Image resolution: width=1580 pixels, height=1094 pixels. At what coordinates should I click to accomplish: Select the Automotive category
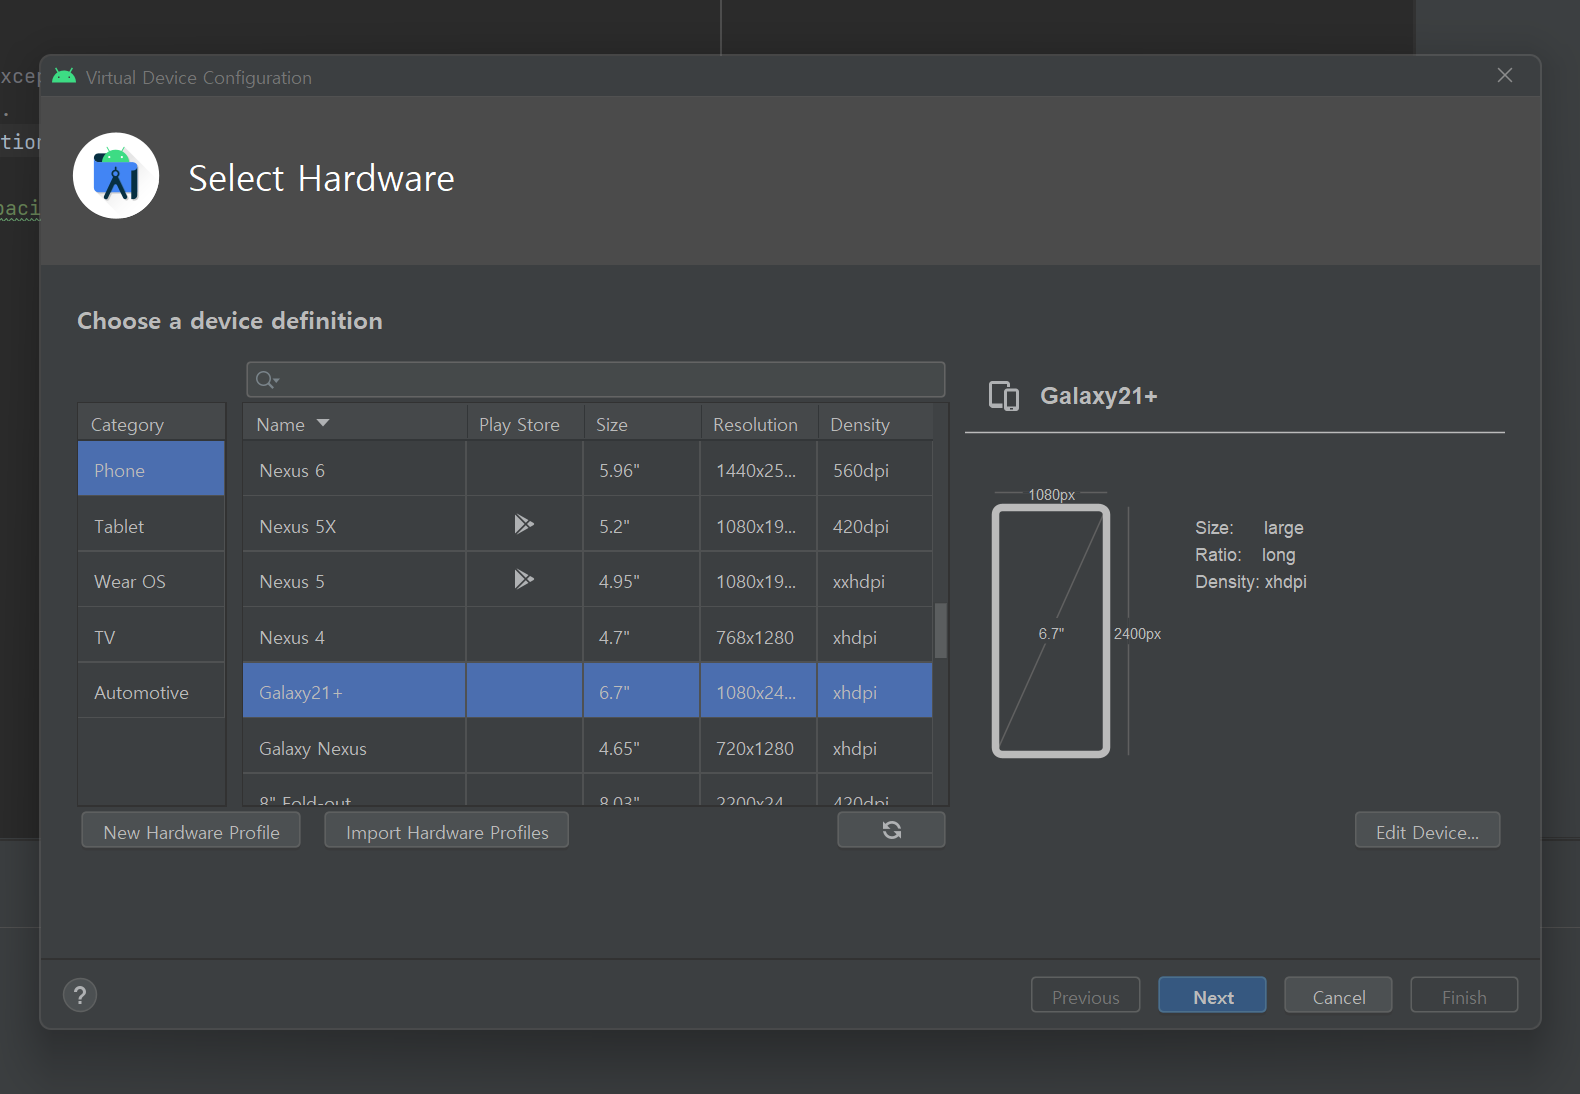(x=151, y=691)
